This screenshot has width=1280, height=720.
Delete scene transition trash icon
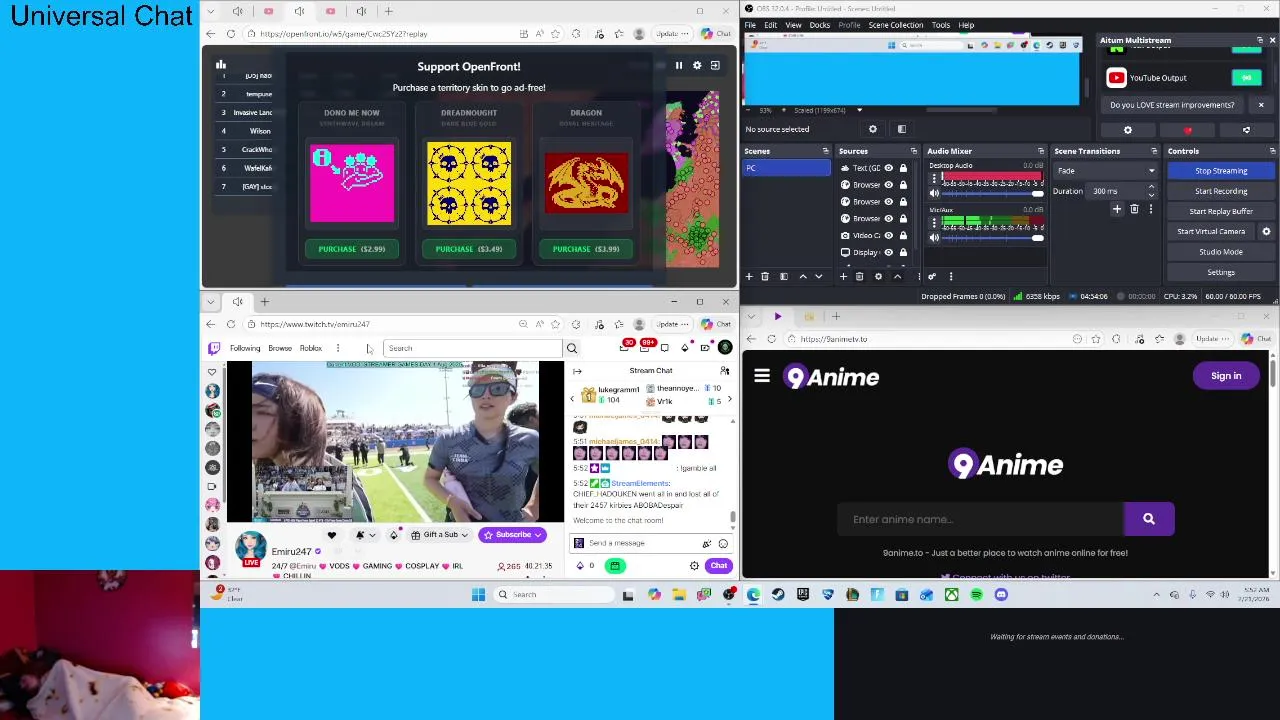(1134, 210)
